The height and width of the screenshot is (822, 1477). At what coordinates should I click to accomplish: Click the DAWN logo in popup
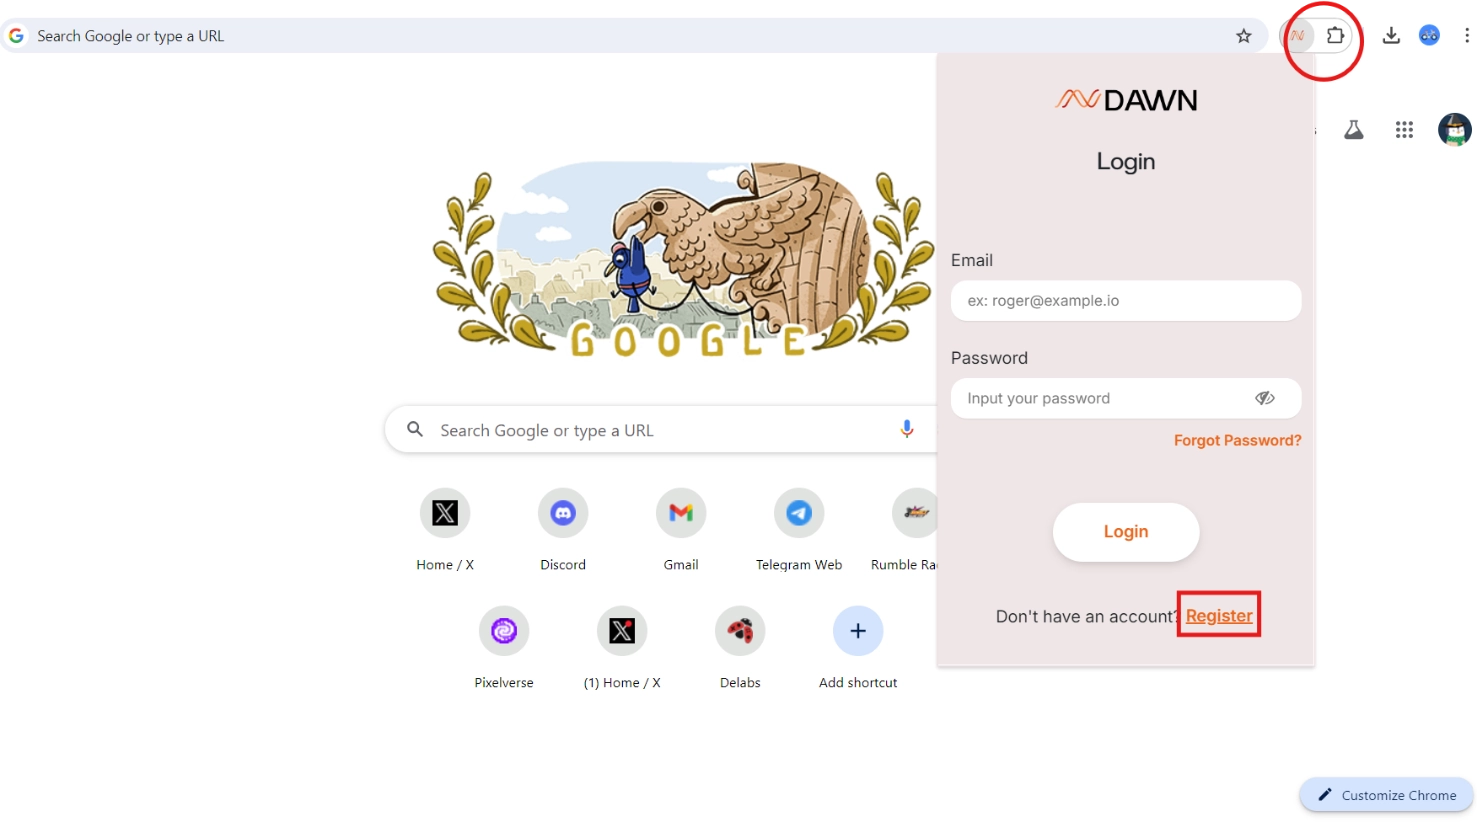pyautogui.click(x=1126, y=100)
